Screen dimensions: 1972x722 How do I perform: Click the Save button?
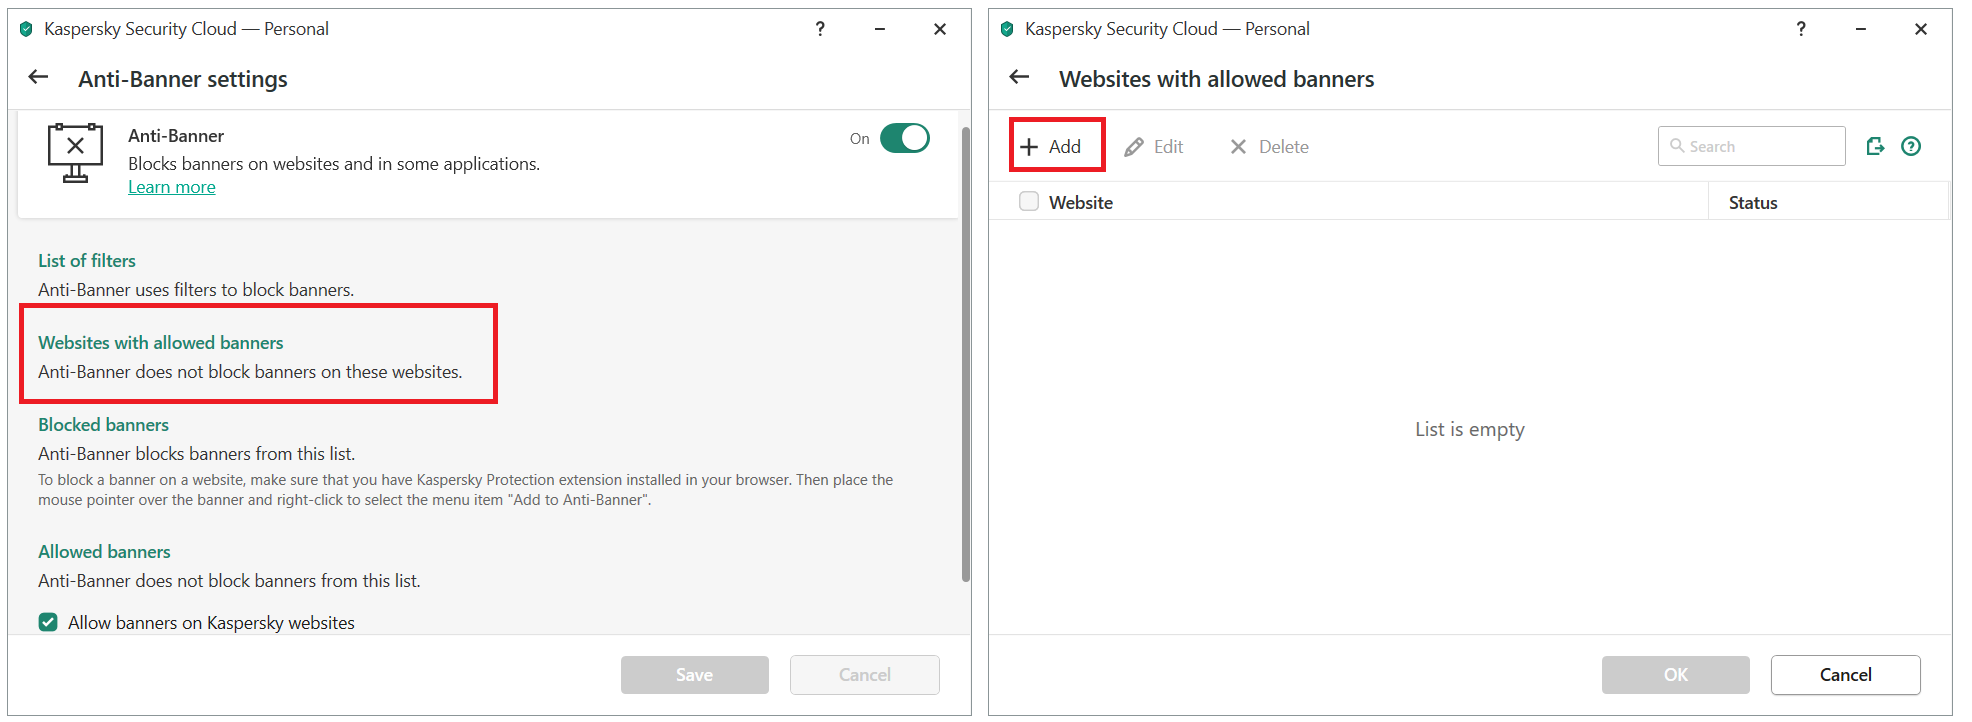pos(695,675)
